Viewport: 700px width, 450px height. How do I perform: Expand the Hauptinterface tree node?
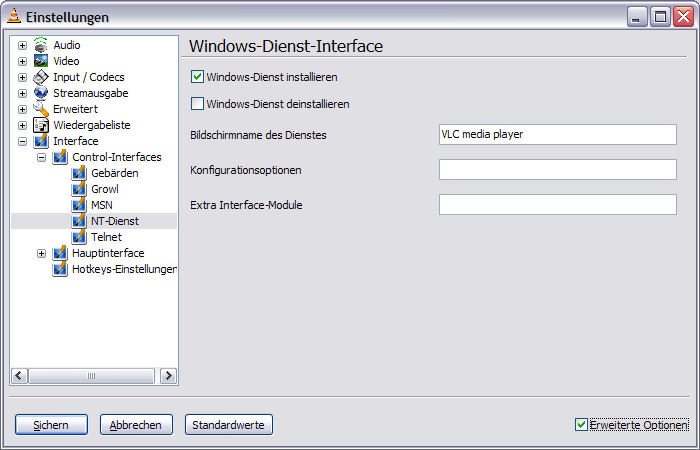point(41,253)
